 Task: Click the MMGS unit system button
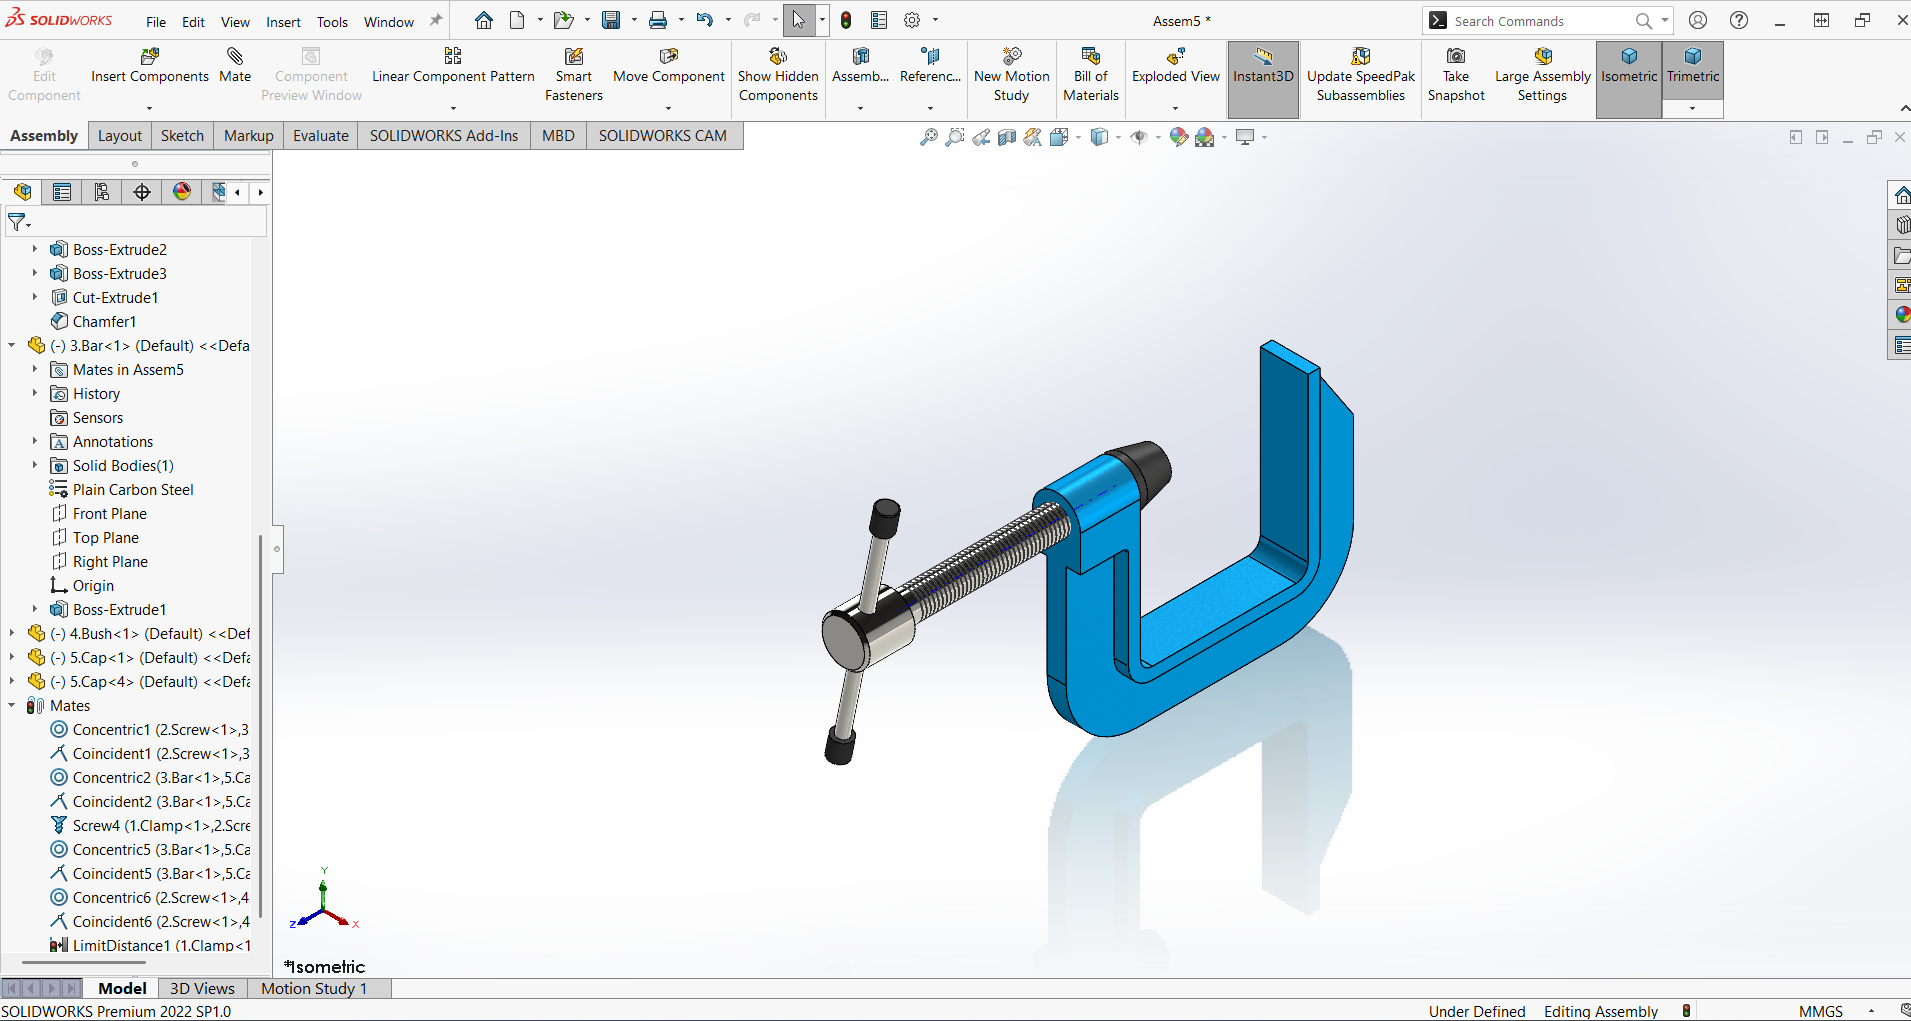tap(1820, 1011)
